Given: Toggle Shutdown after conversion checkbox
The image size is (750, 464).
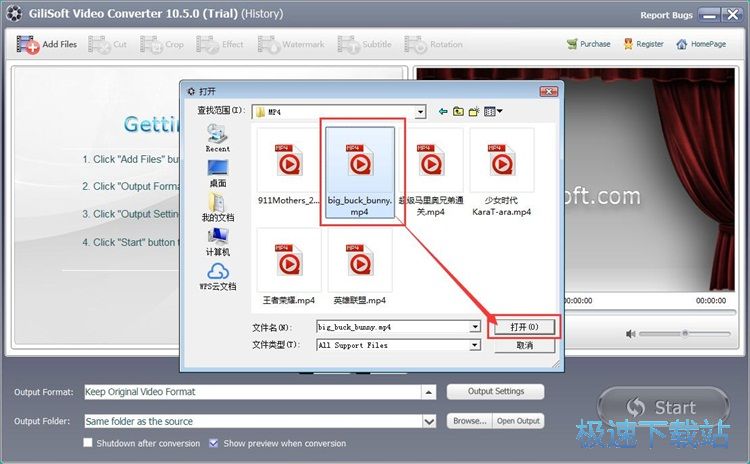Looking at the screenshot, I should click(x=88, y=442).
